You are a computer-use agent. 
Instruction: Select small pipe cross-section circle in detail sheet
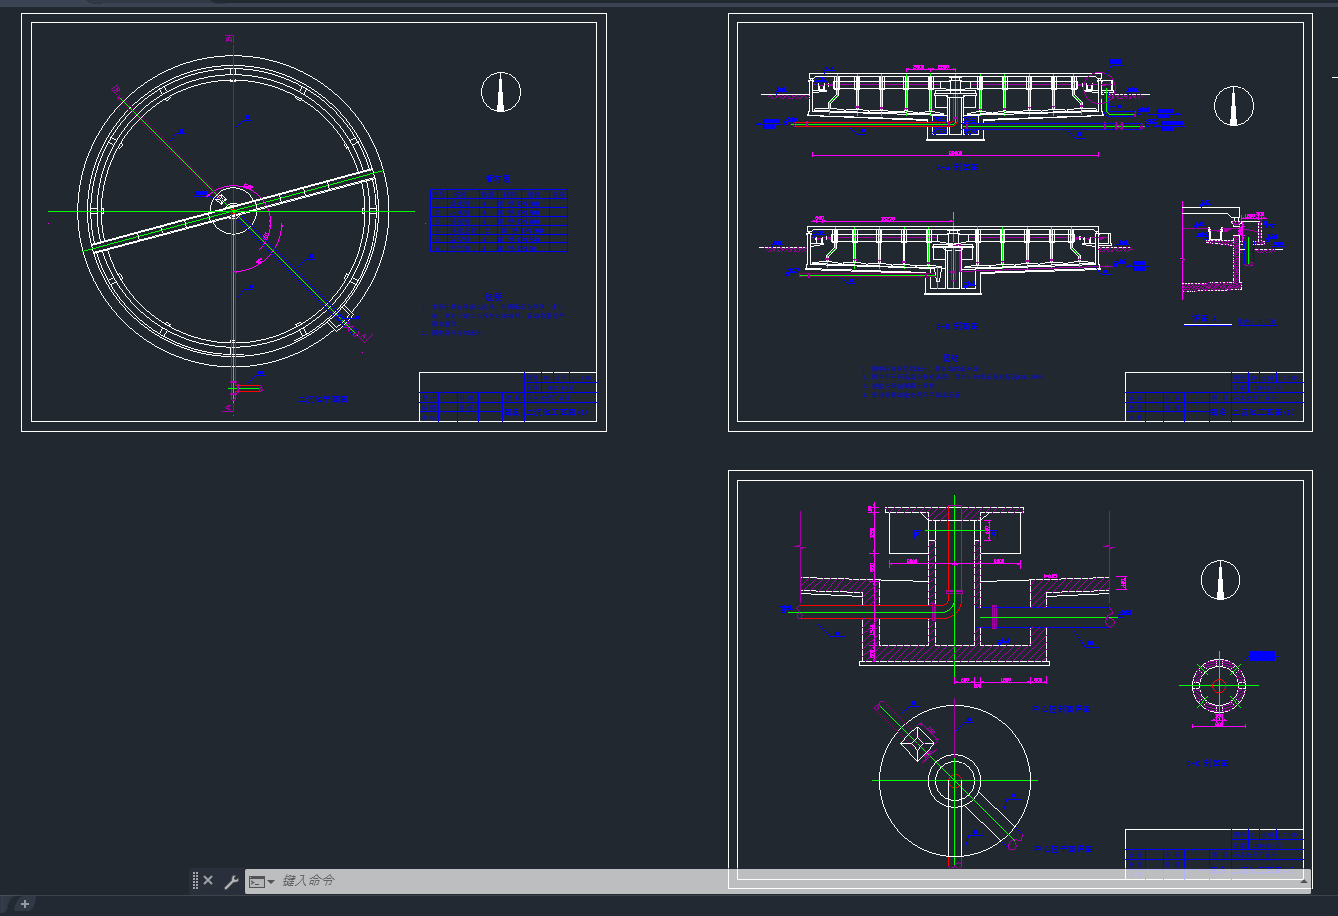(1219, 685)
